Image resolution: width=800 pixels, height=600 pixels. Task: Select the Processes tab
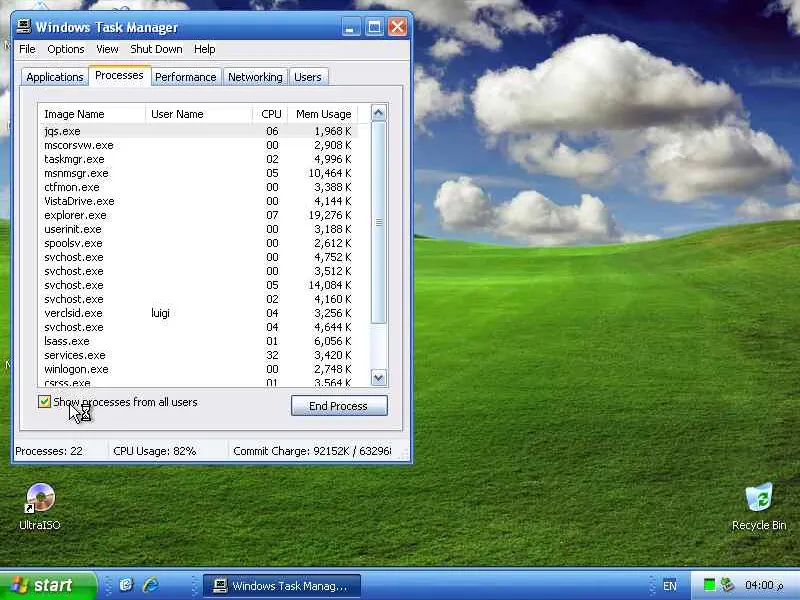click(x=119, y=75)
